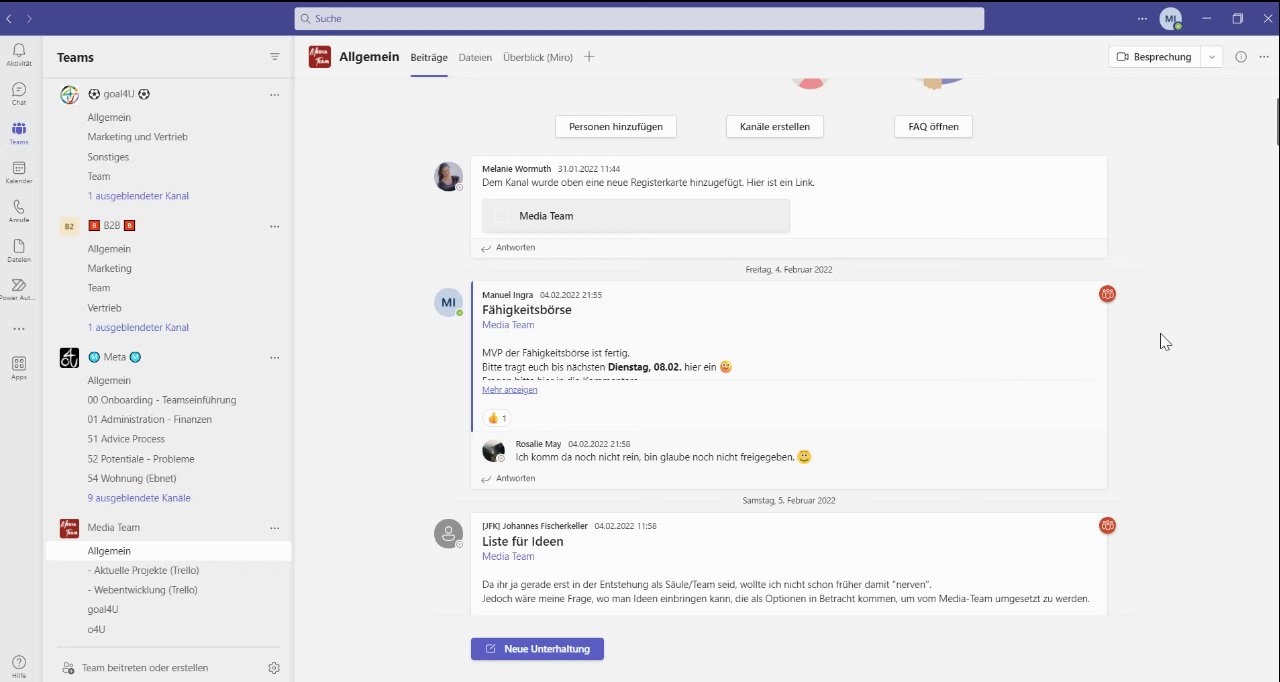Viewport: 1280px width, 682px height.
Task: Open the Kalender icon
Action: (x=19, y=172)
